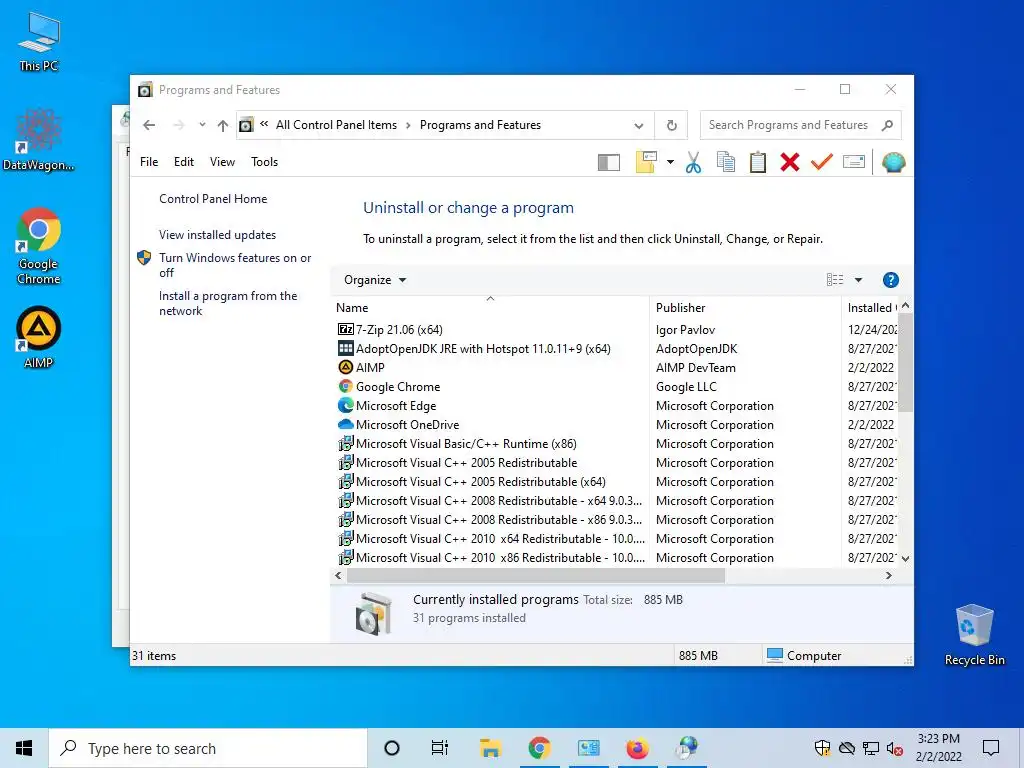Click the Control Panel taskbar icon
The image size is (1024, 768).
588,748
